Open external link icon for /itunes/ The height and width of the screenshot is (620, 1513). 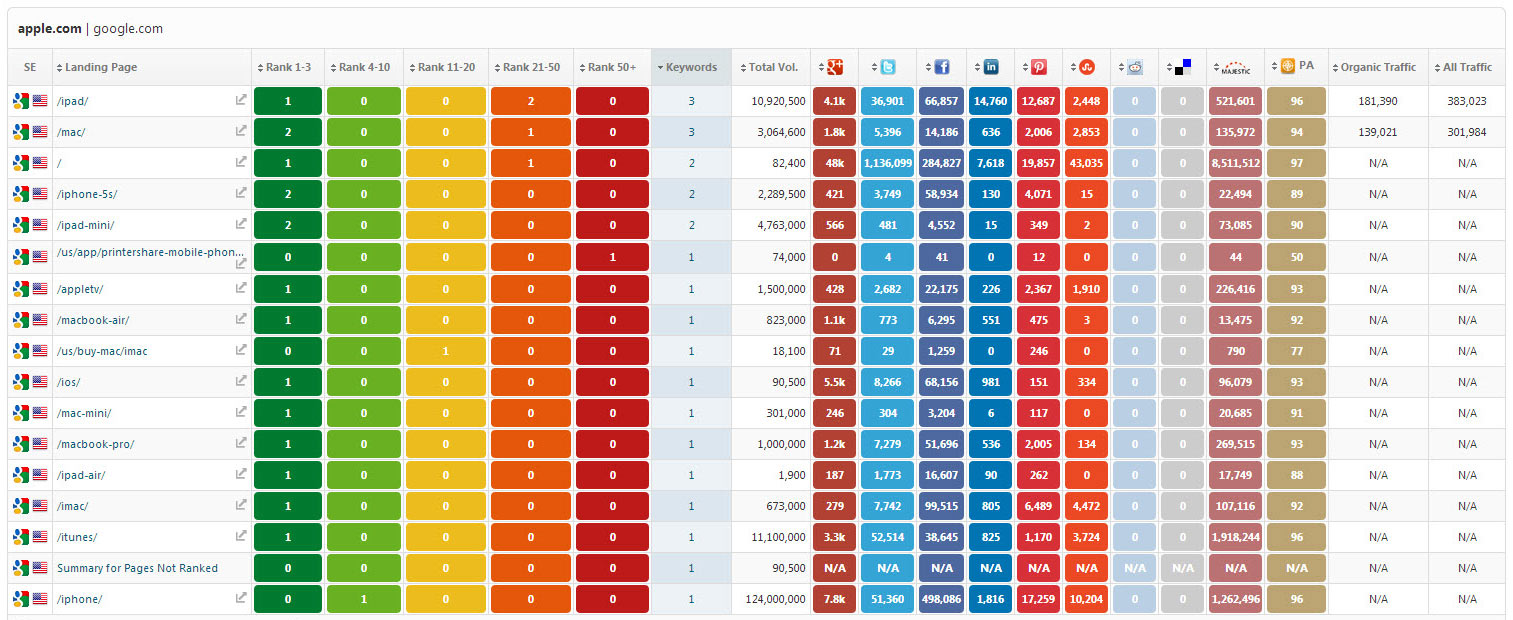(x=241, y=536)
